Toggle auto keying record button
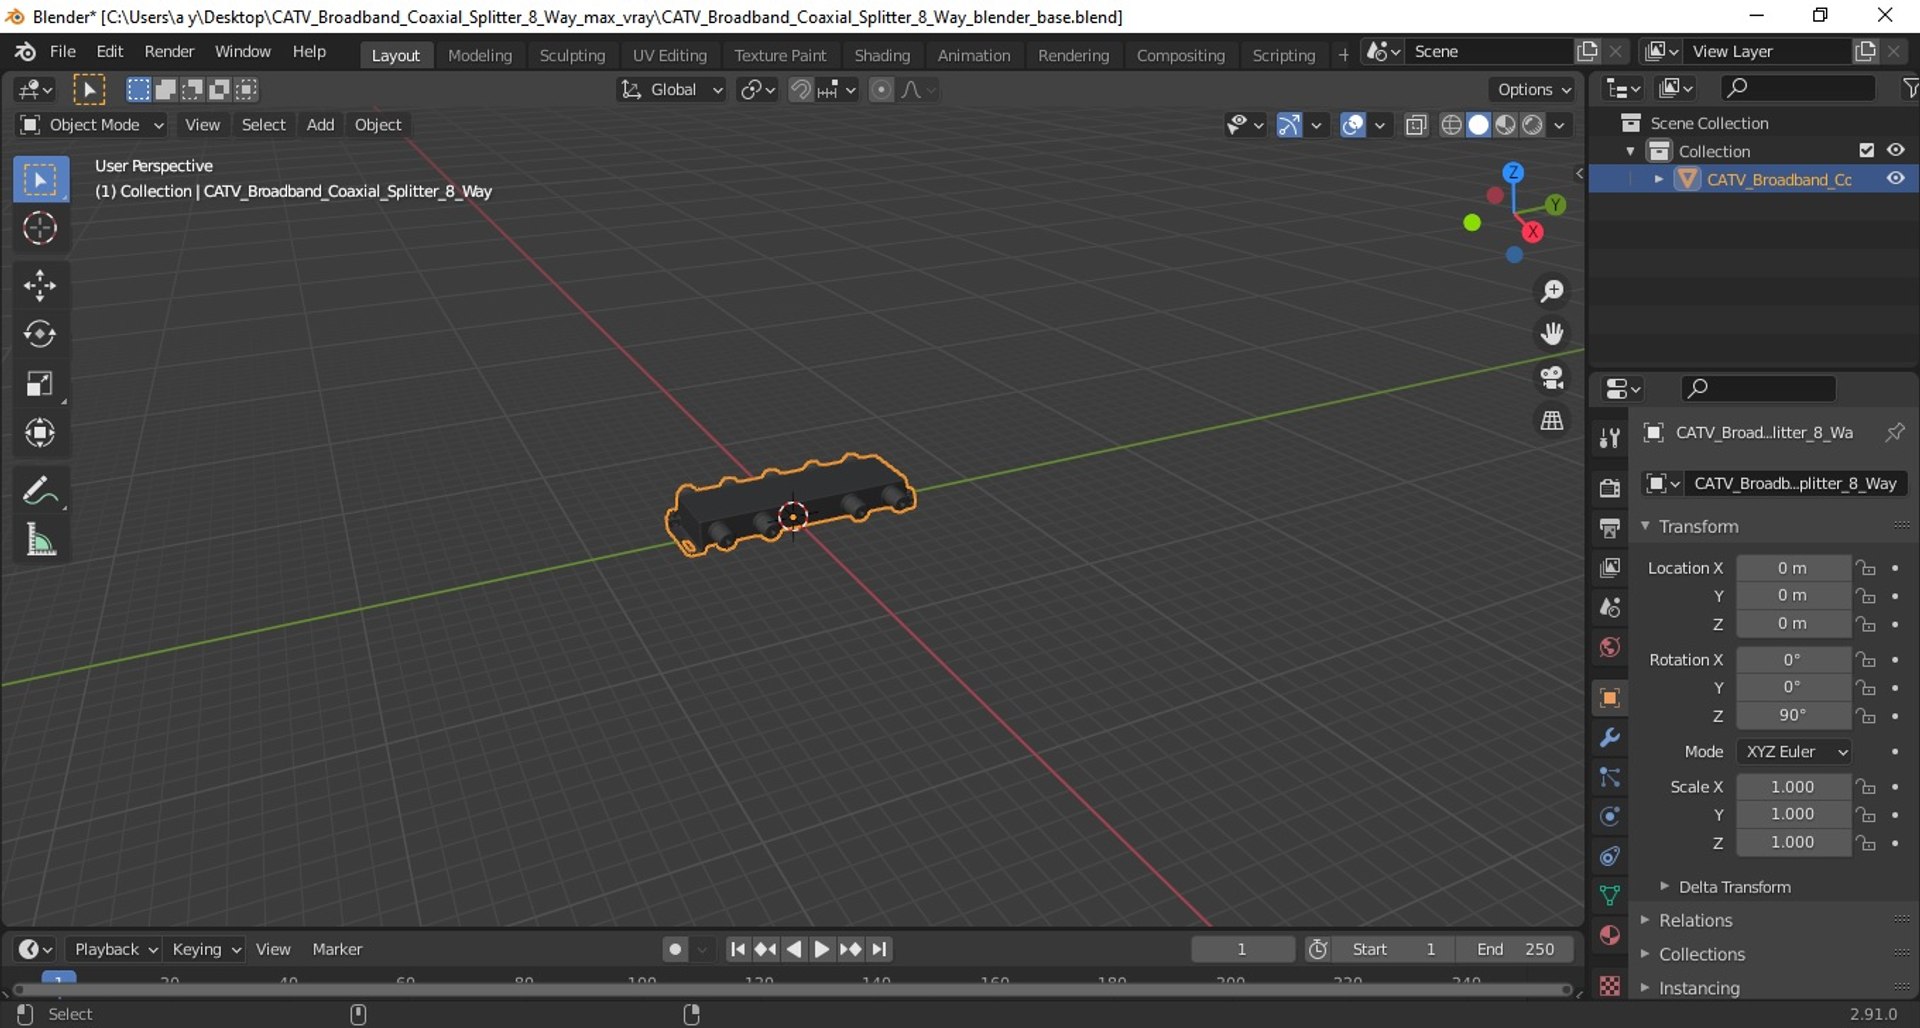The image size is (1920, 1028). (x=675, y=949)
